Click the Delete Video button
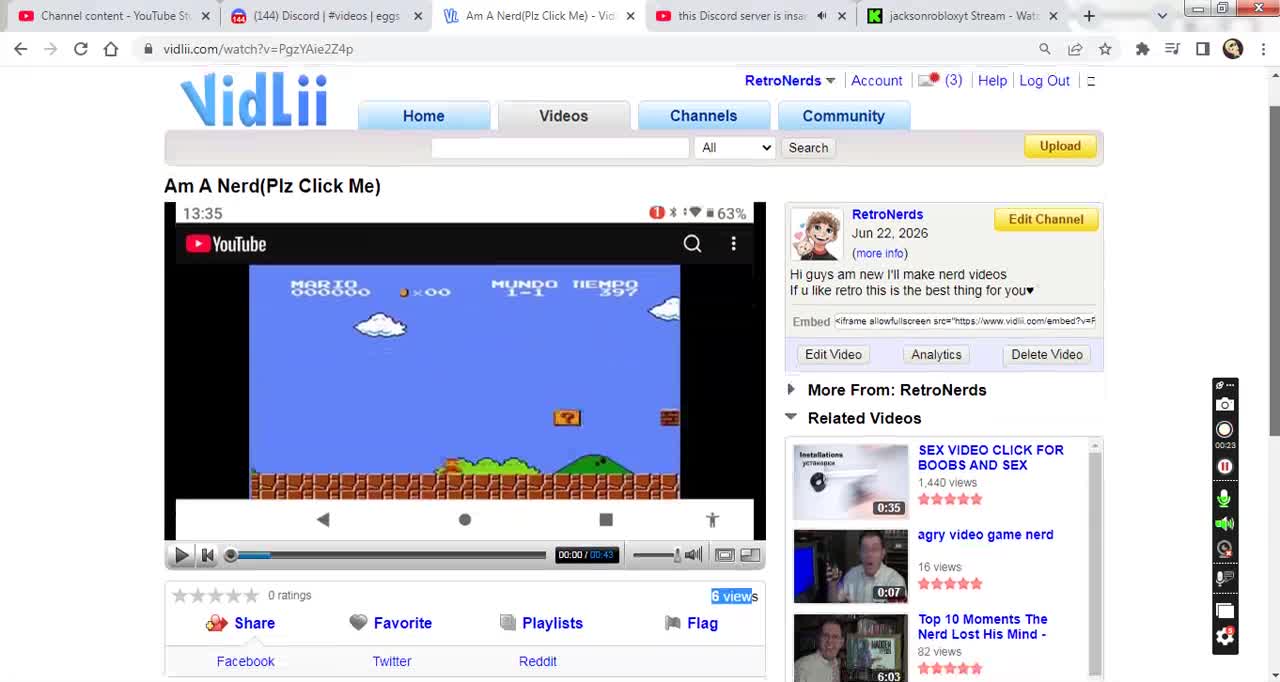This screenshot has height=682, width=1280. [x=1047, y=355]
